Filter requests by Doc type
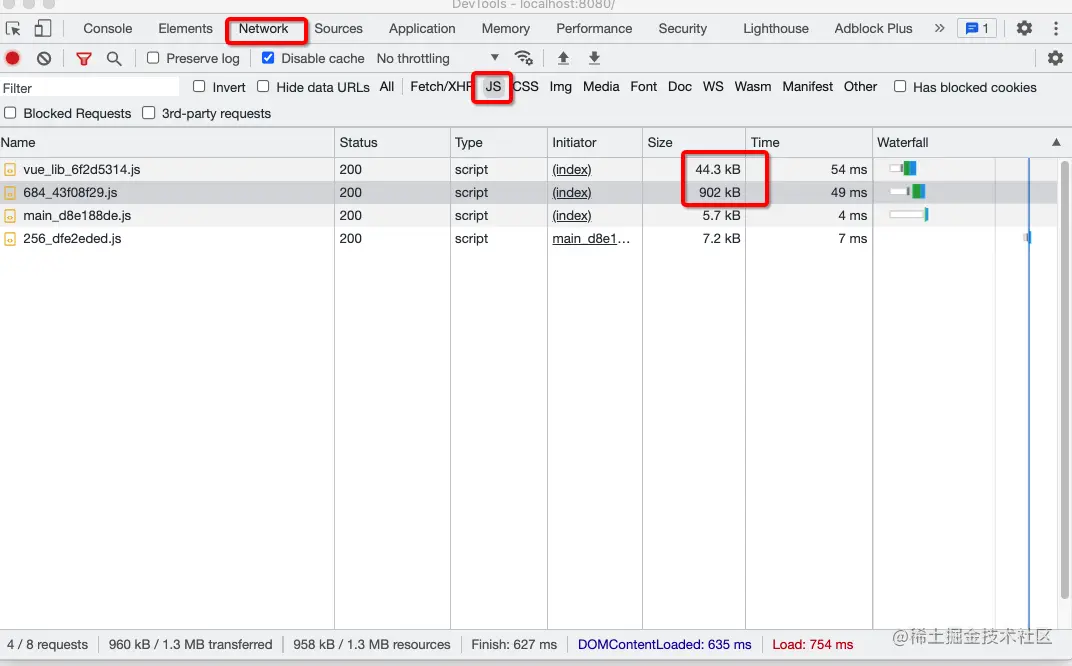The width and height of the screenshot is (1072, 666). [680, 87]
